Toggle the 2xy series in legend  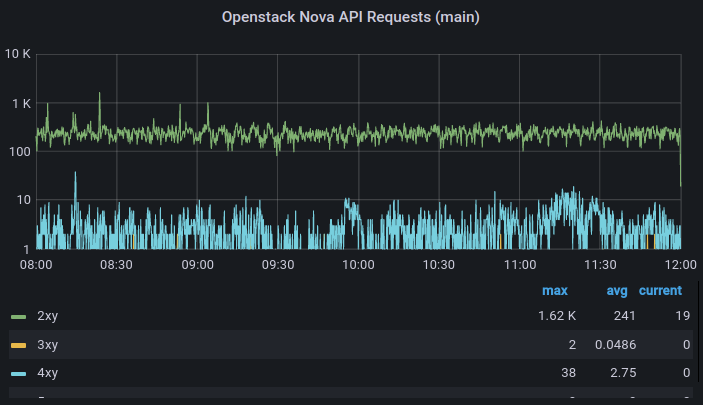tap(48, 316)
